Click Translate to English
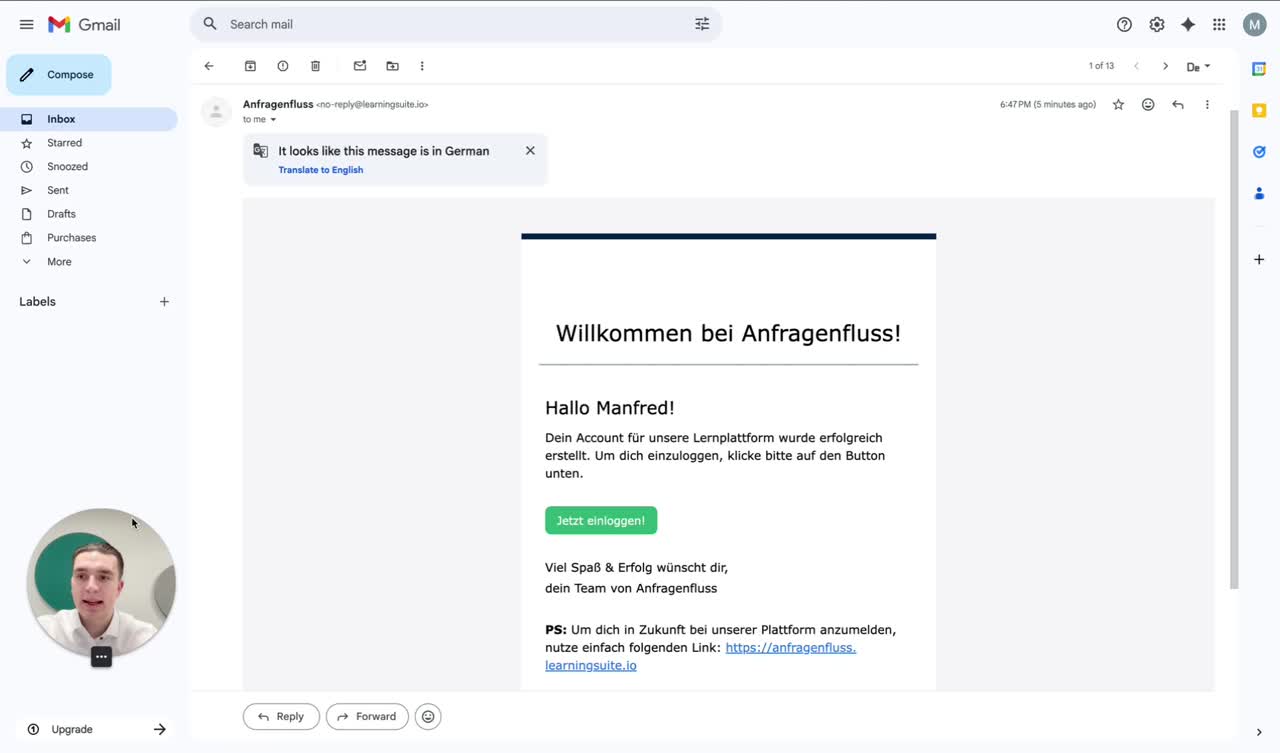 click(x=320, y=170)
